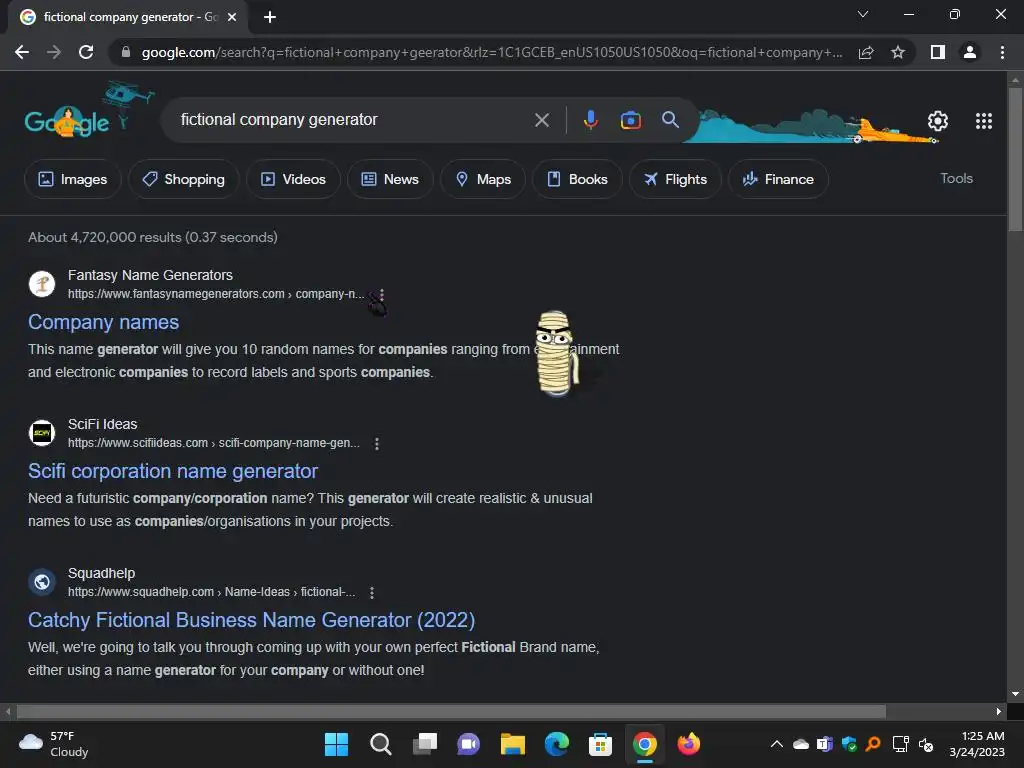The width and height of the screenshot is (1024, 768).
Task: Share this page from address bar
Action: click(x=866, y=52)
